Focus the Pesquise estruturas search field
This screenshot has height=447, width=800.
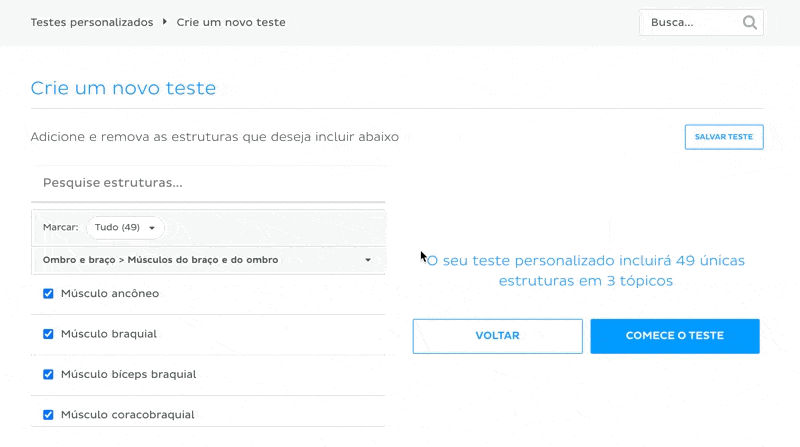208,183
